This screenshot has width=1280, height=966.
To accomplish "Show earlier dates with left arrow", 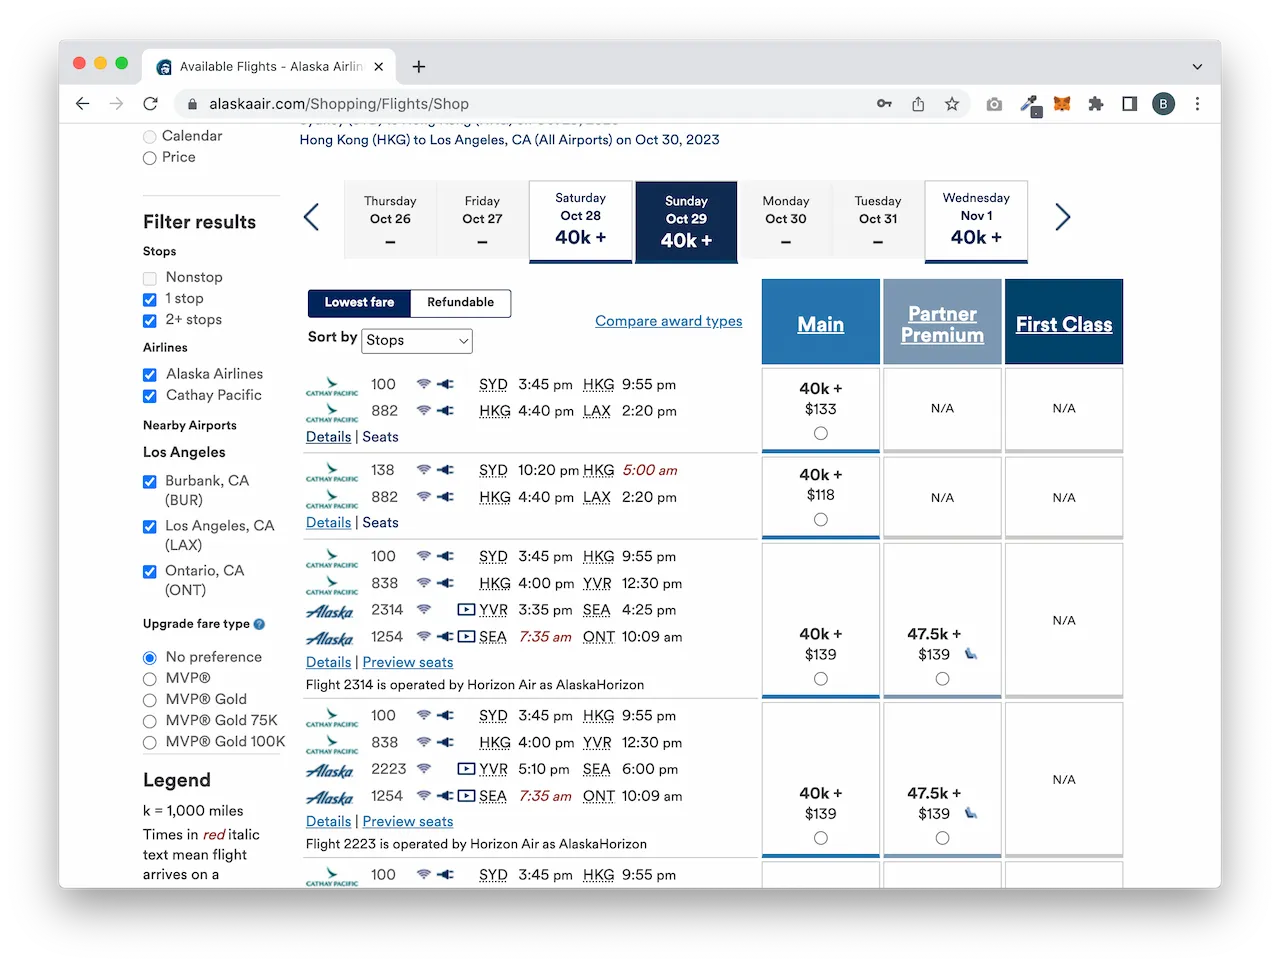I will point(312,217).
